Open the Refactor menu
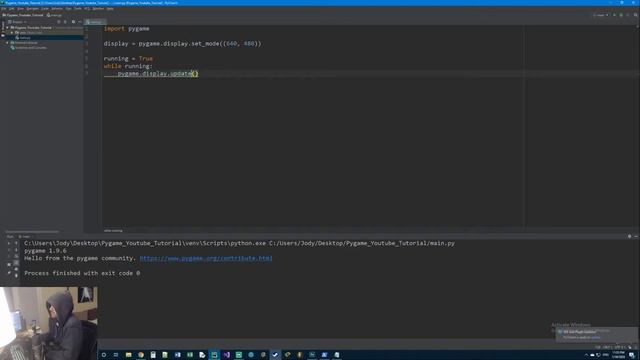Image resolution: width=640 pixels, height=360 pixels. 57,9
